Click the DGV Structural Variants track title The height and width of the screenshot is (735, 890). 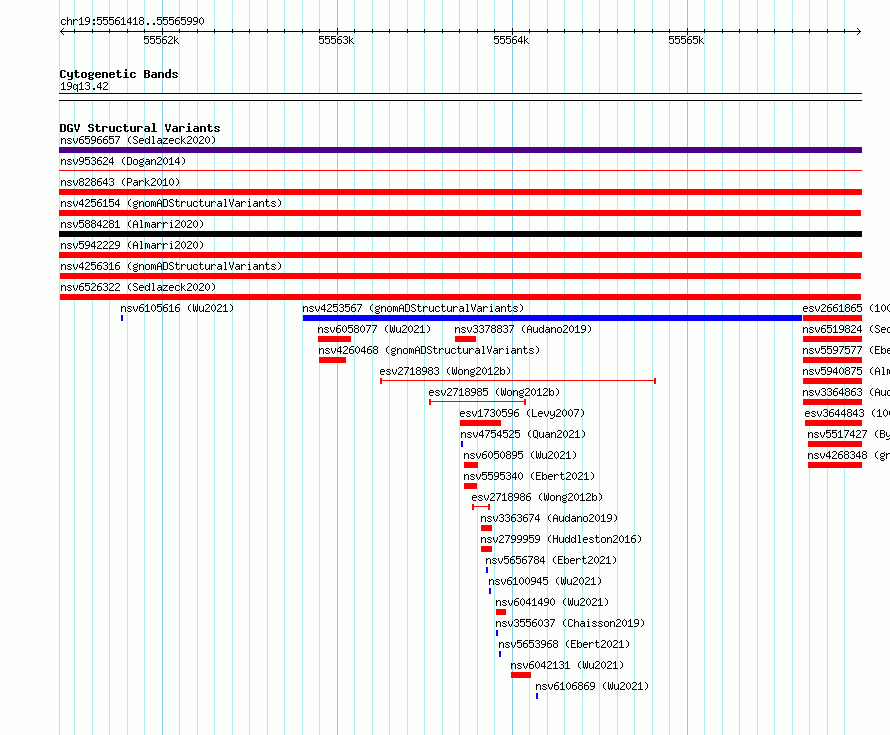click(140, 128)
